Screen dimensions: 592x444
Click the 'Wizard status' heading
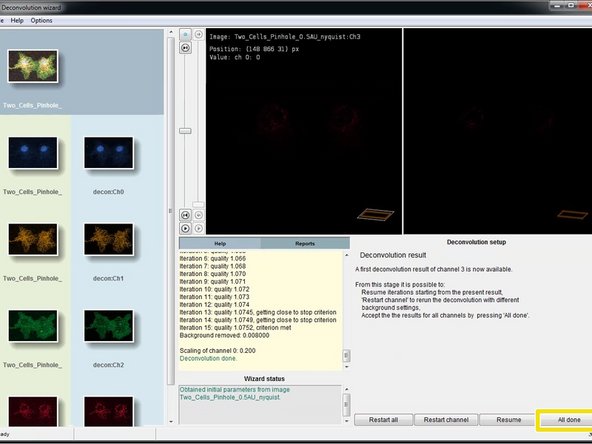point(264,379)
